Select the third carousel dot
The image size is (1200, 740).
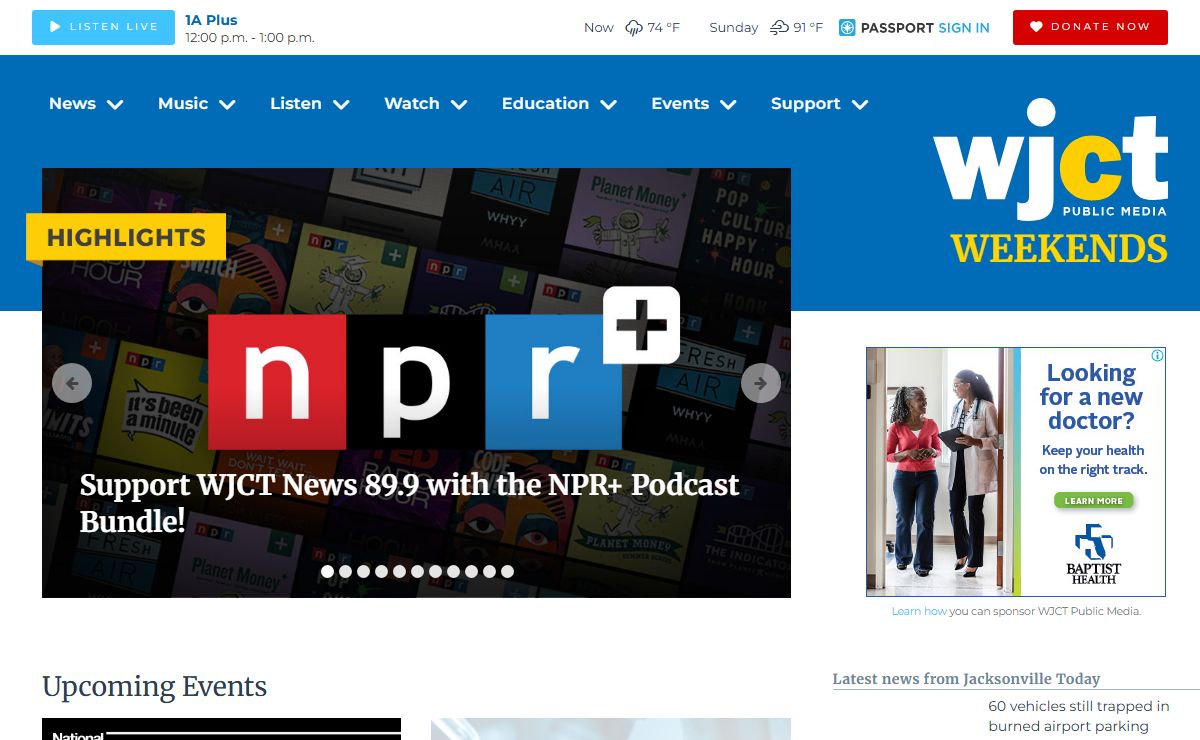click(x=363, y=572)
